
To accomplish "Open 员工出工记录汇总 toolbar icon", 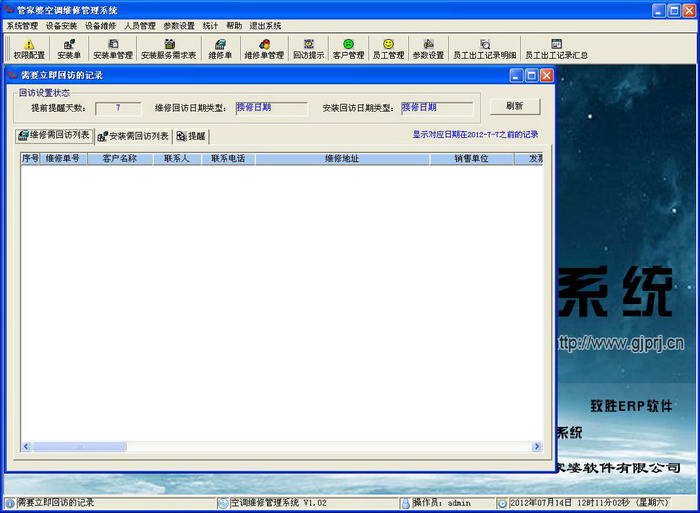I will click(556, 49).
